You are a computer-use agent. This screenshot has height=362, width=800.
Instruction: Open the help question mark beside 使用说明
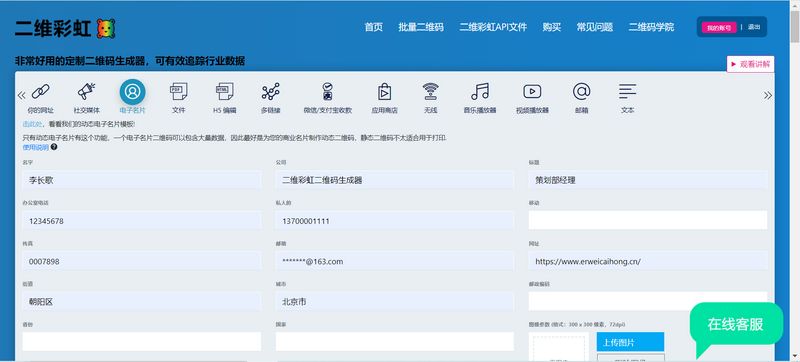(54, 147)
